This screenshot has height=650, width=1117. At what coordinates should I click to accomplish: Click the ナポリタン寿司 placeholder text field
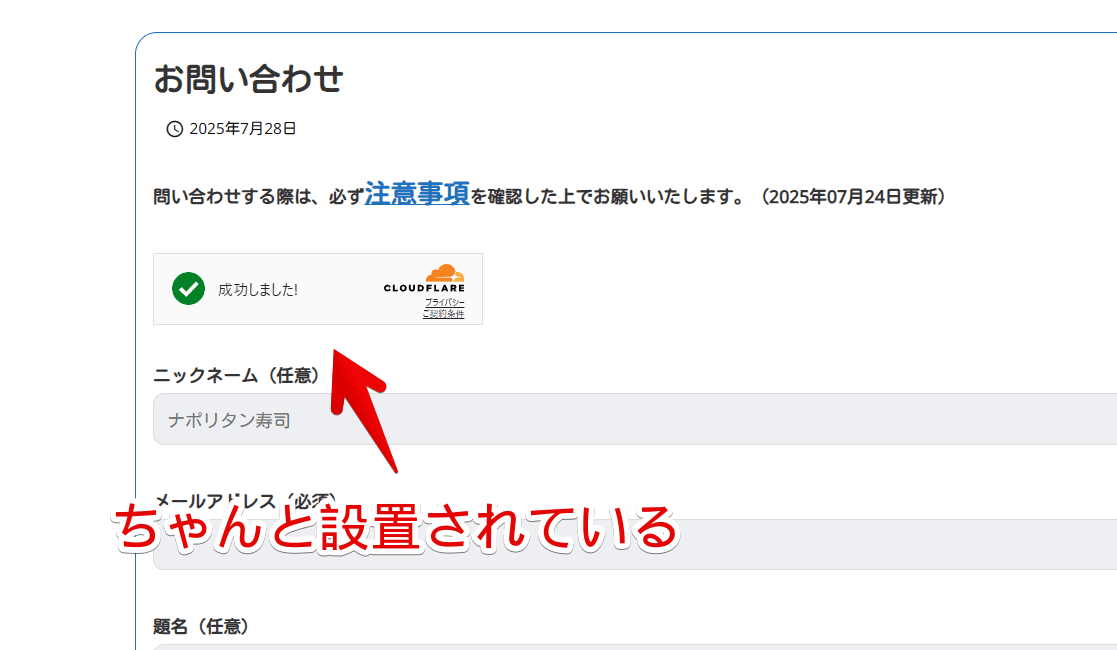[x=228, y=419]
